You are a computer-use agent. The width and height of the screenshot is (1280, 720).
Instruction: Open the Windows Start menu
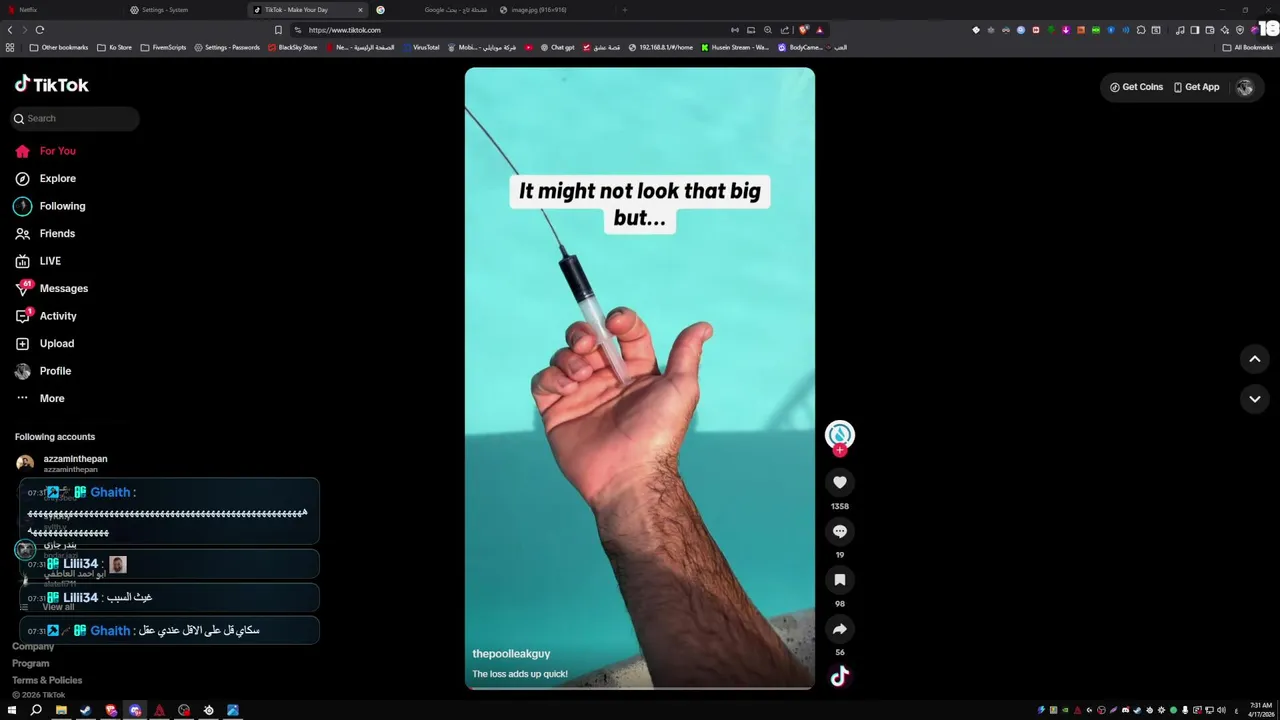click(12, 710)
